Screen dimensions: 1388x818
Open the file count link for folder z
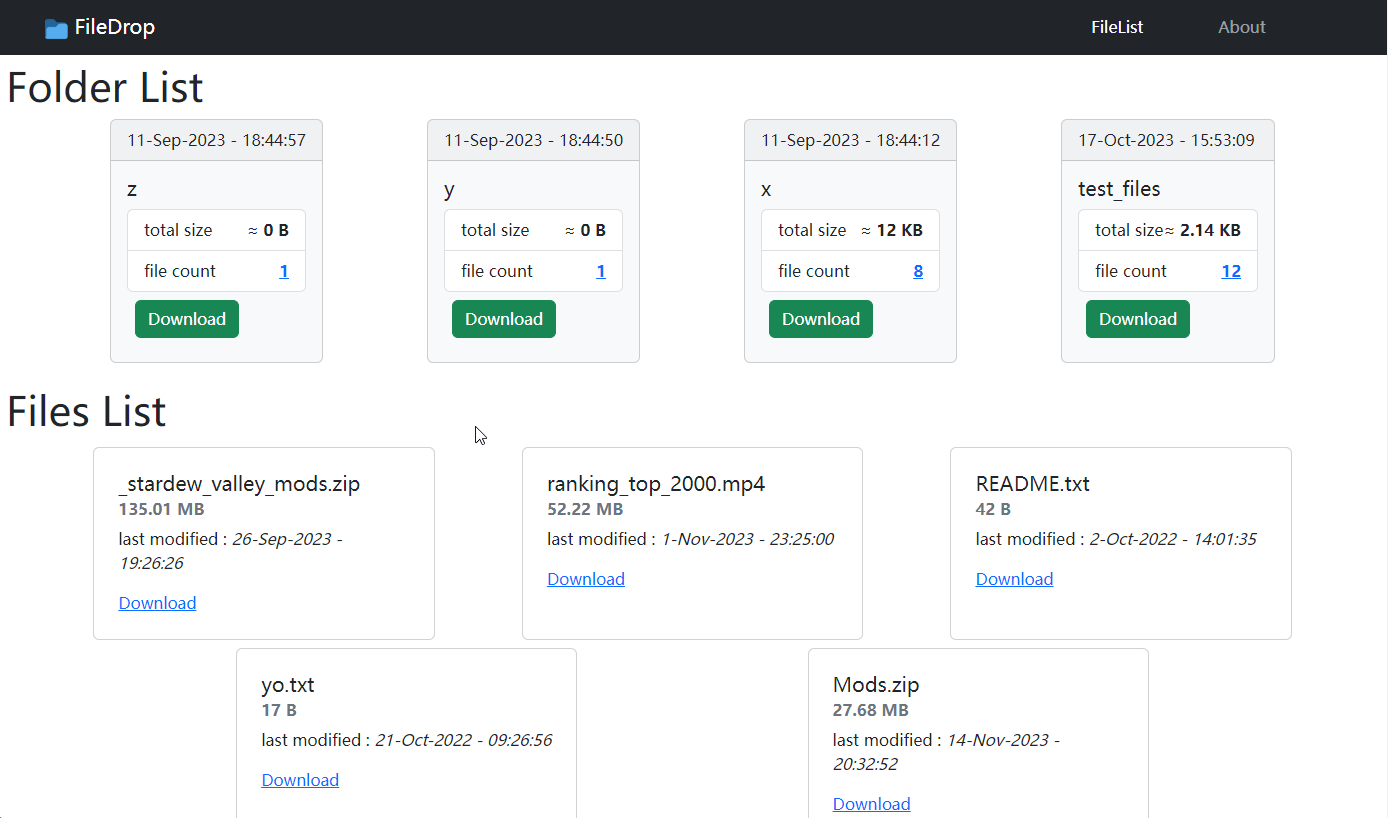coord(283,271)
